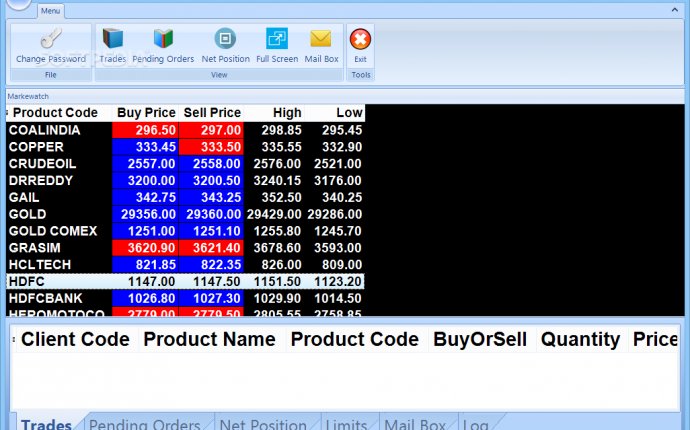Open the Log tab
690x430 pixels.
tap(476, 424)
